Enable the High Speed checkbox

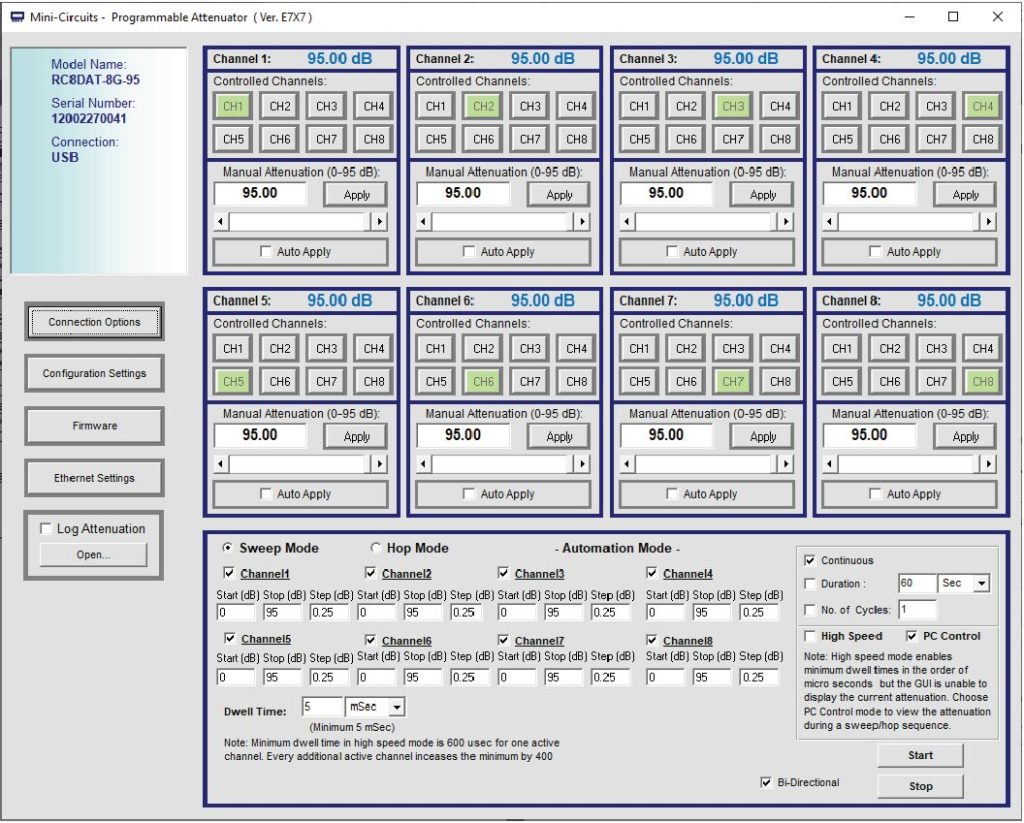810,636
